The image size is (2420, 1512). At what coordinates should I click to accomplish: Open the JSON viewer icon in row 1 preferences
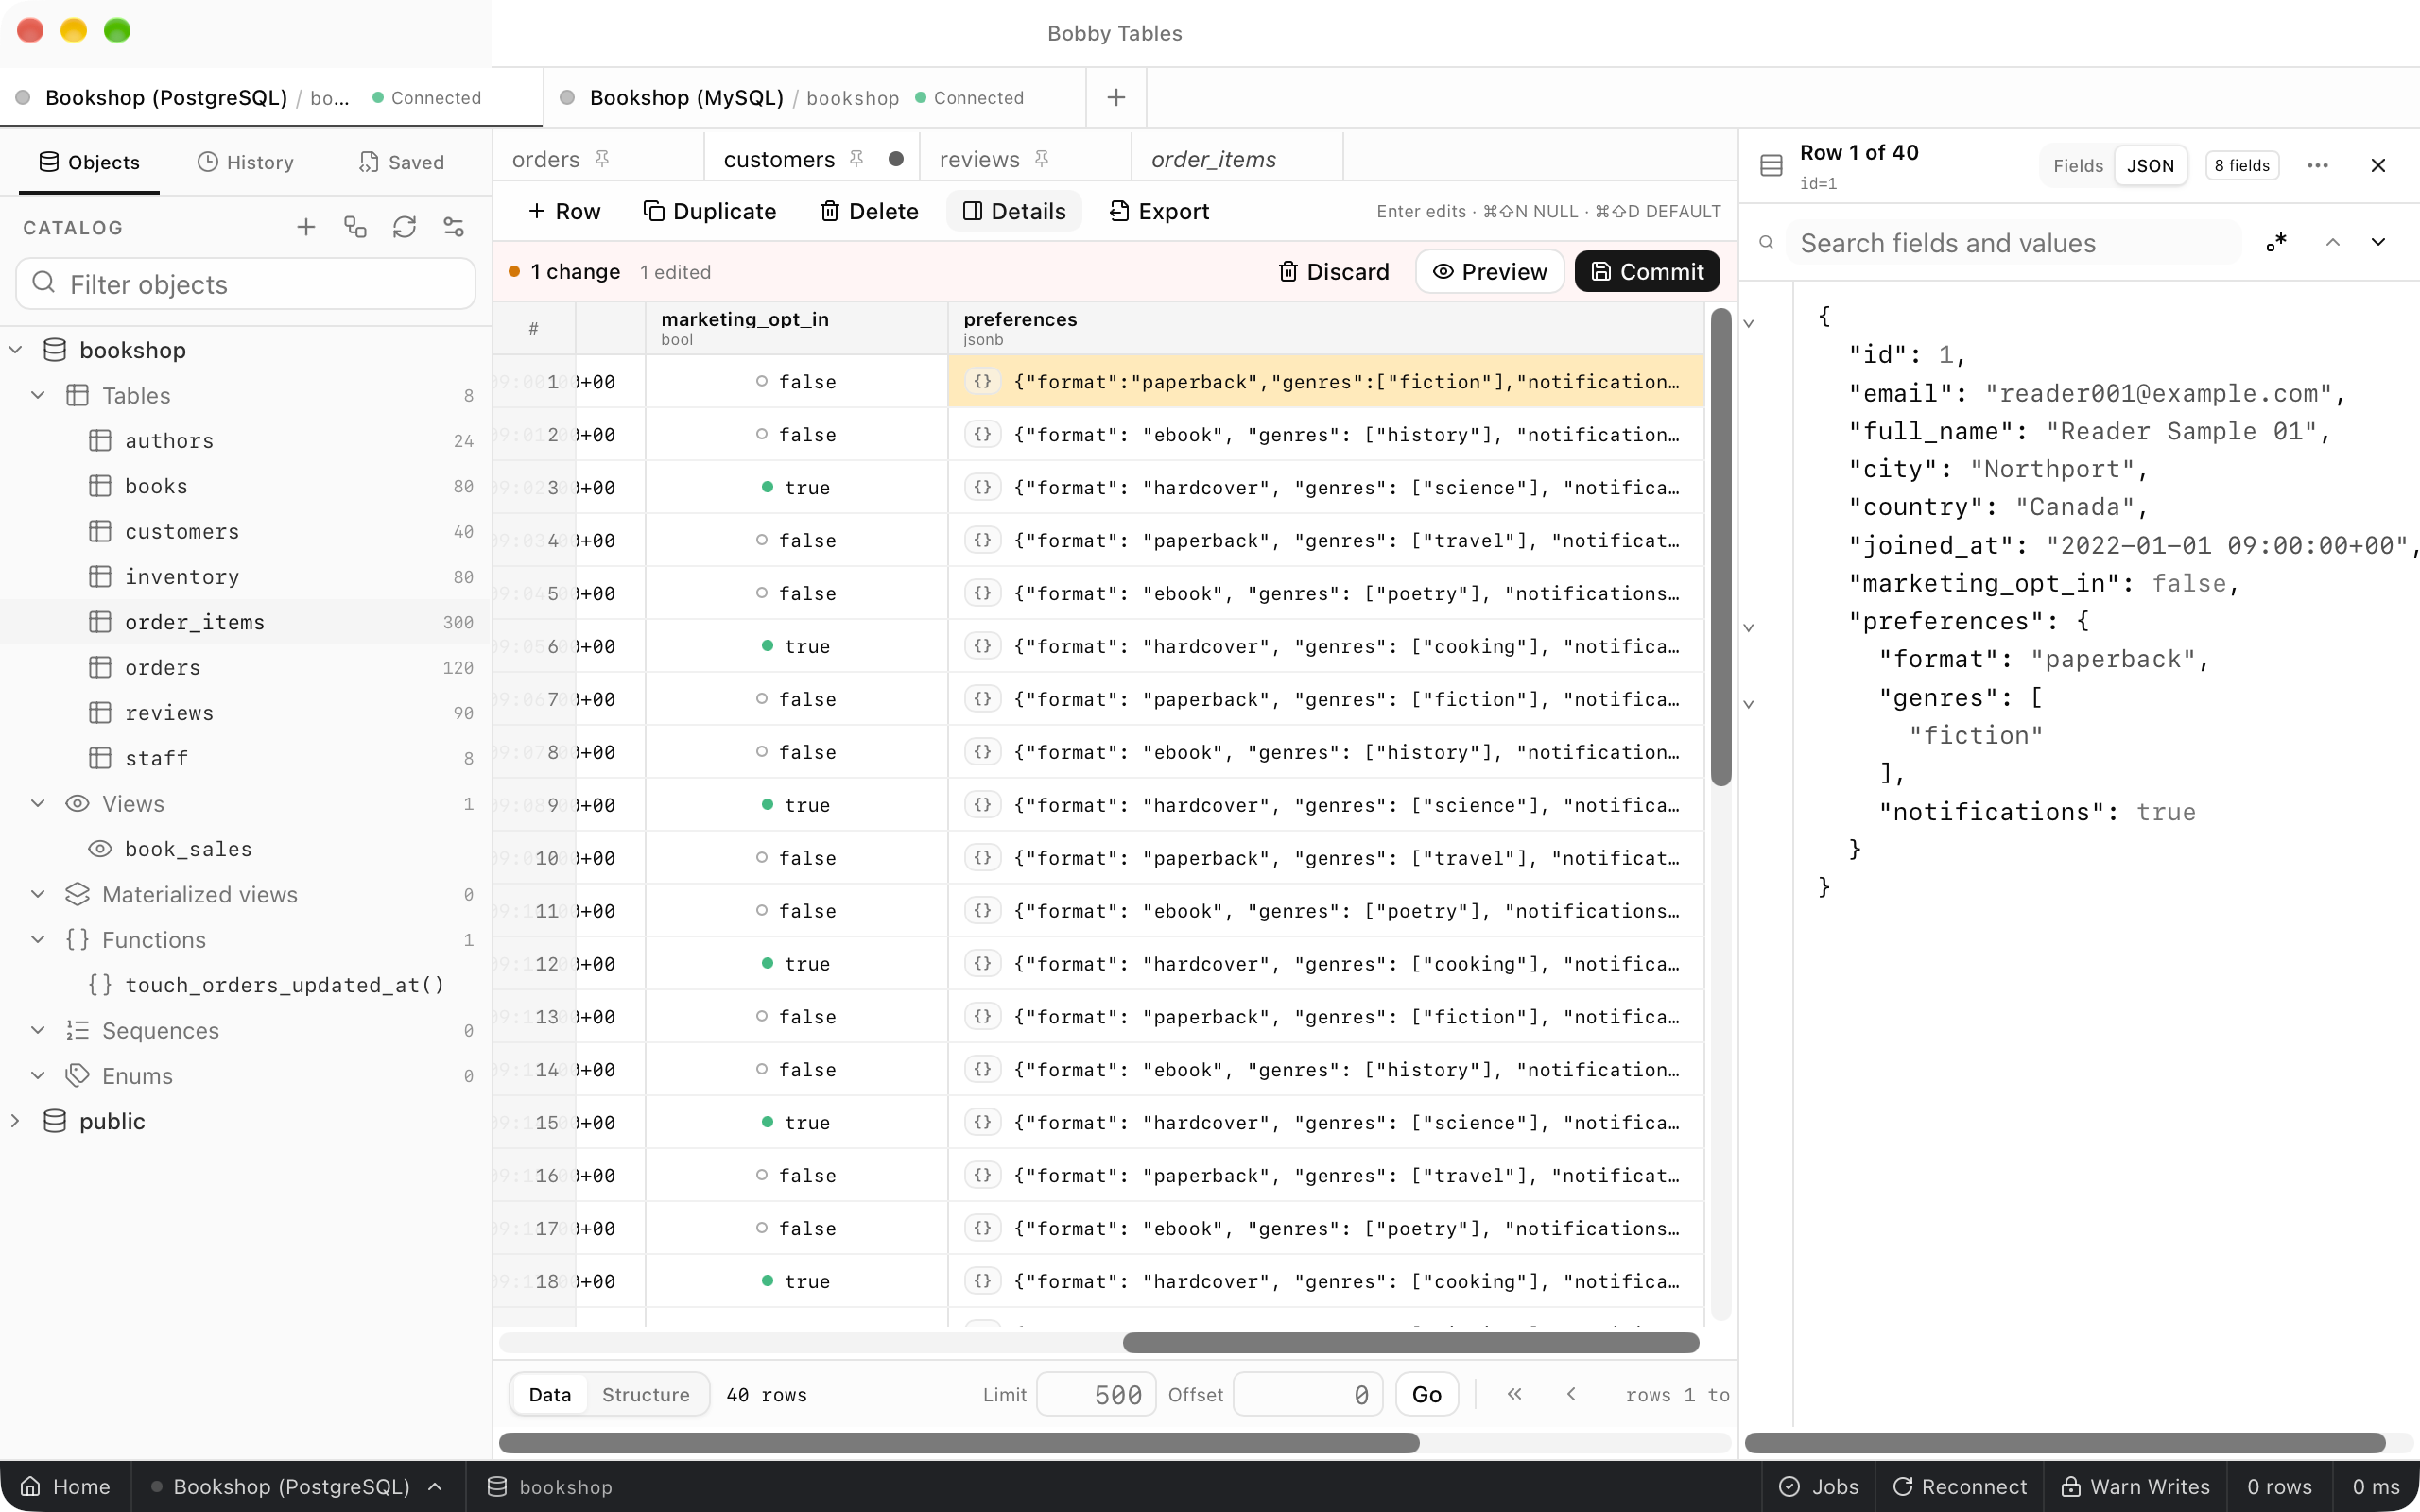click(983, 381)
